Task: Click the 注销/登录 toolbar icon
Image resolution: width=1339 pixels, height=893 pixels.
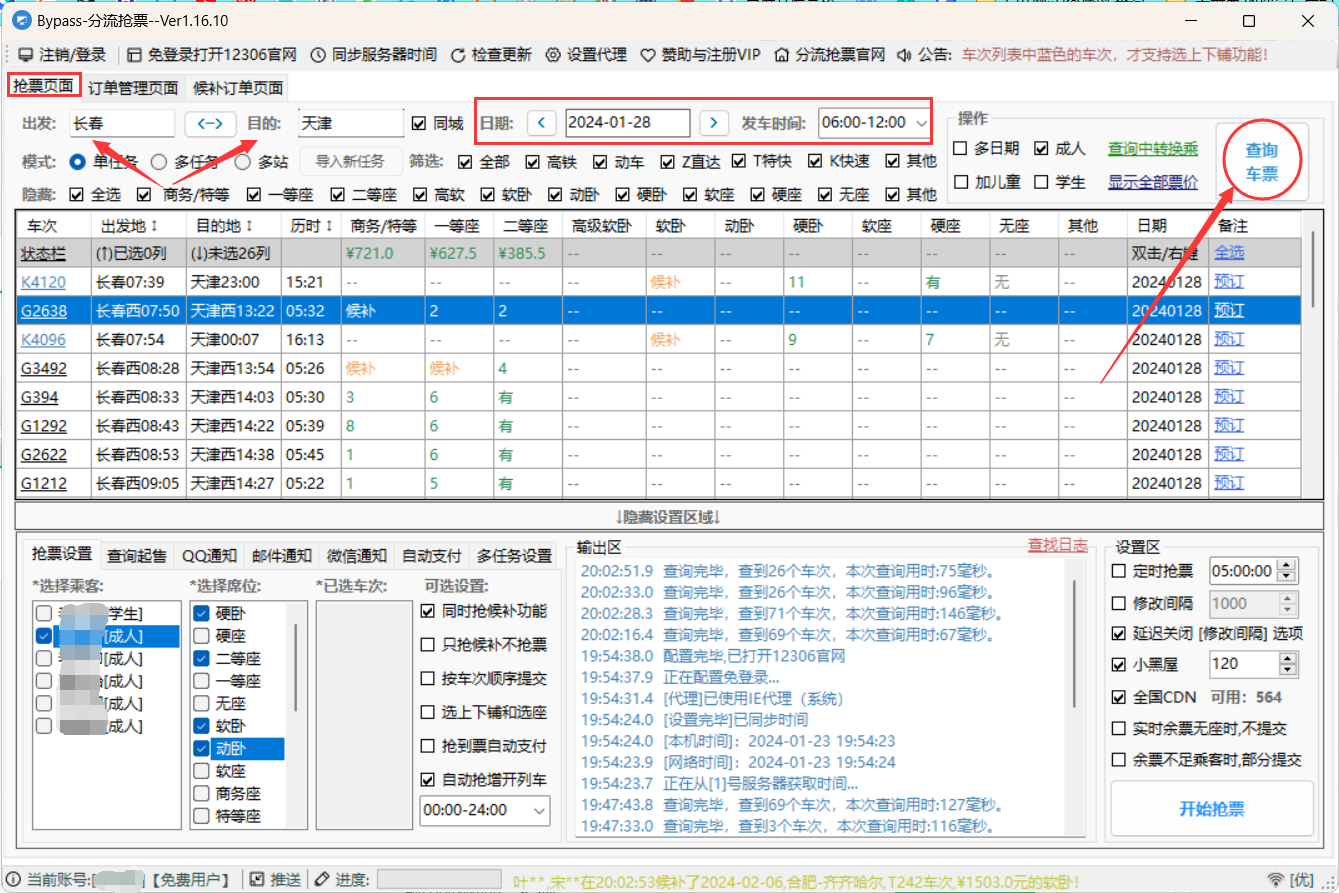Action: pyautogui.click(x=26, y=55)
